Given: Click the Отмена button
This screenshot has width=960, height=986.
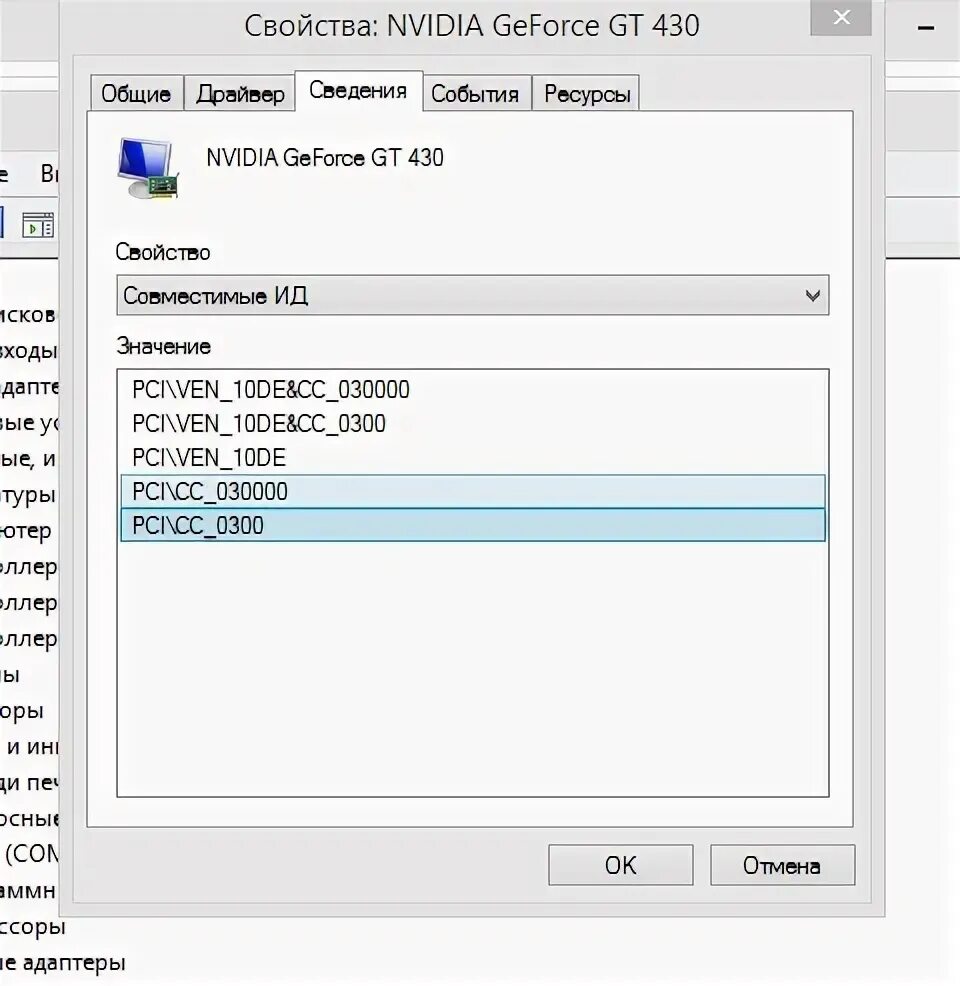Looking at the screenshot, I should tap(782, 865).
